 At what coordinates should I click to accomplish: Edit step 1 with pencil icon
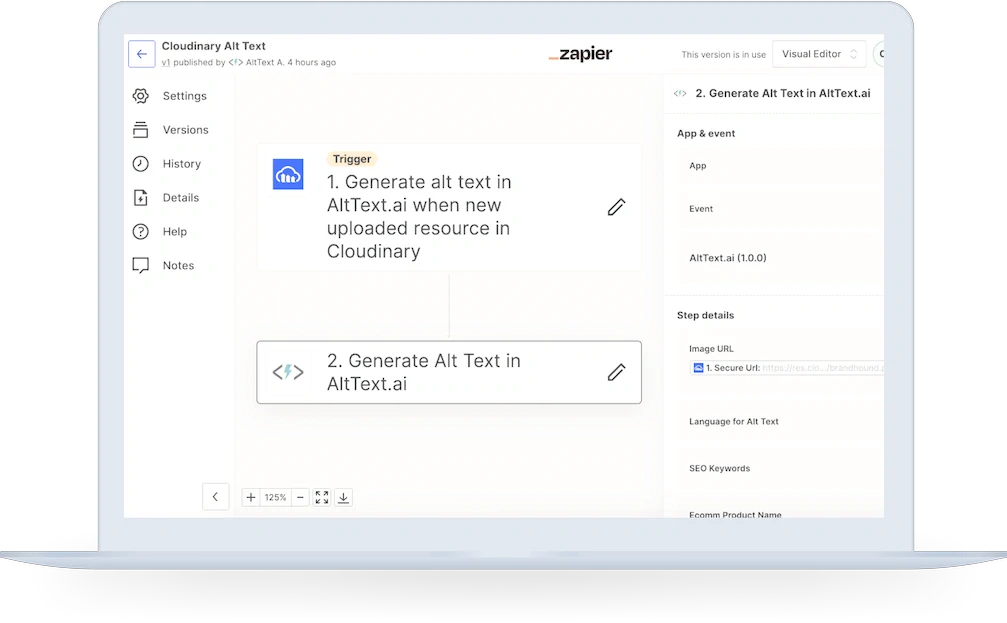(617, 207)
